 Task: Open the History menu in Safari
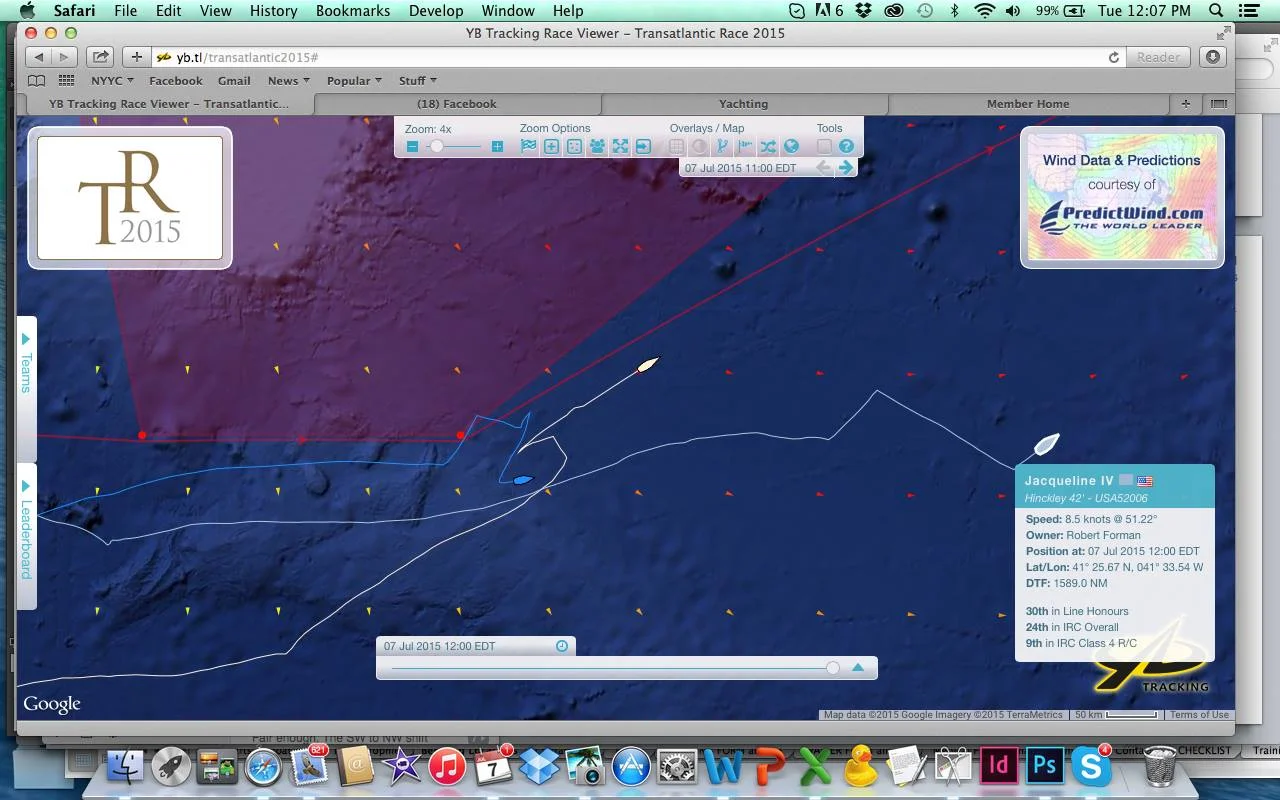(x=272, y=11)
